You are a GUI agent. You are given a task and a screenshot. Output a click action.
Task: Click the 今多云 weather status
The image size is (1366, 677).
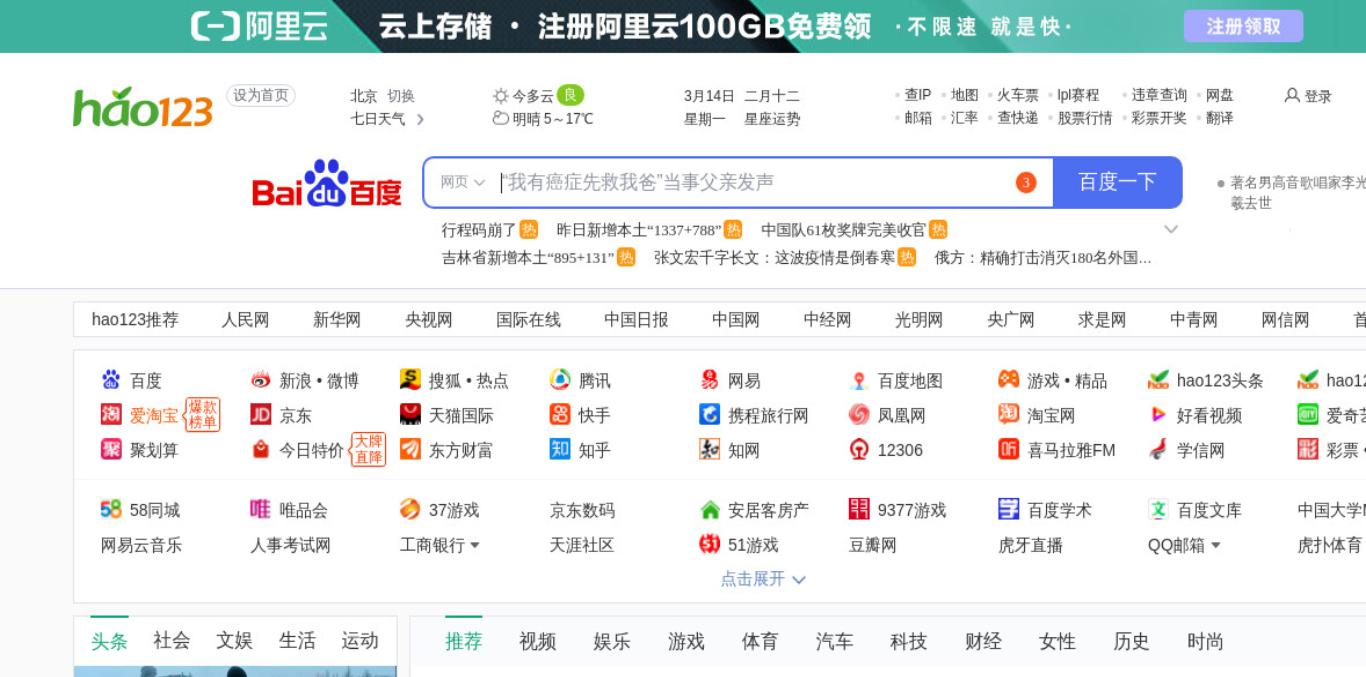(533, 96)
